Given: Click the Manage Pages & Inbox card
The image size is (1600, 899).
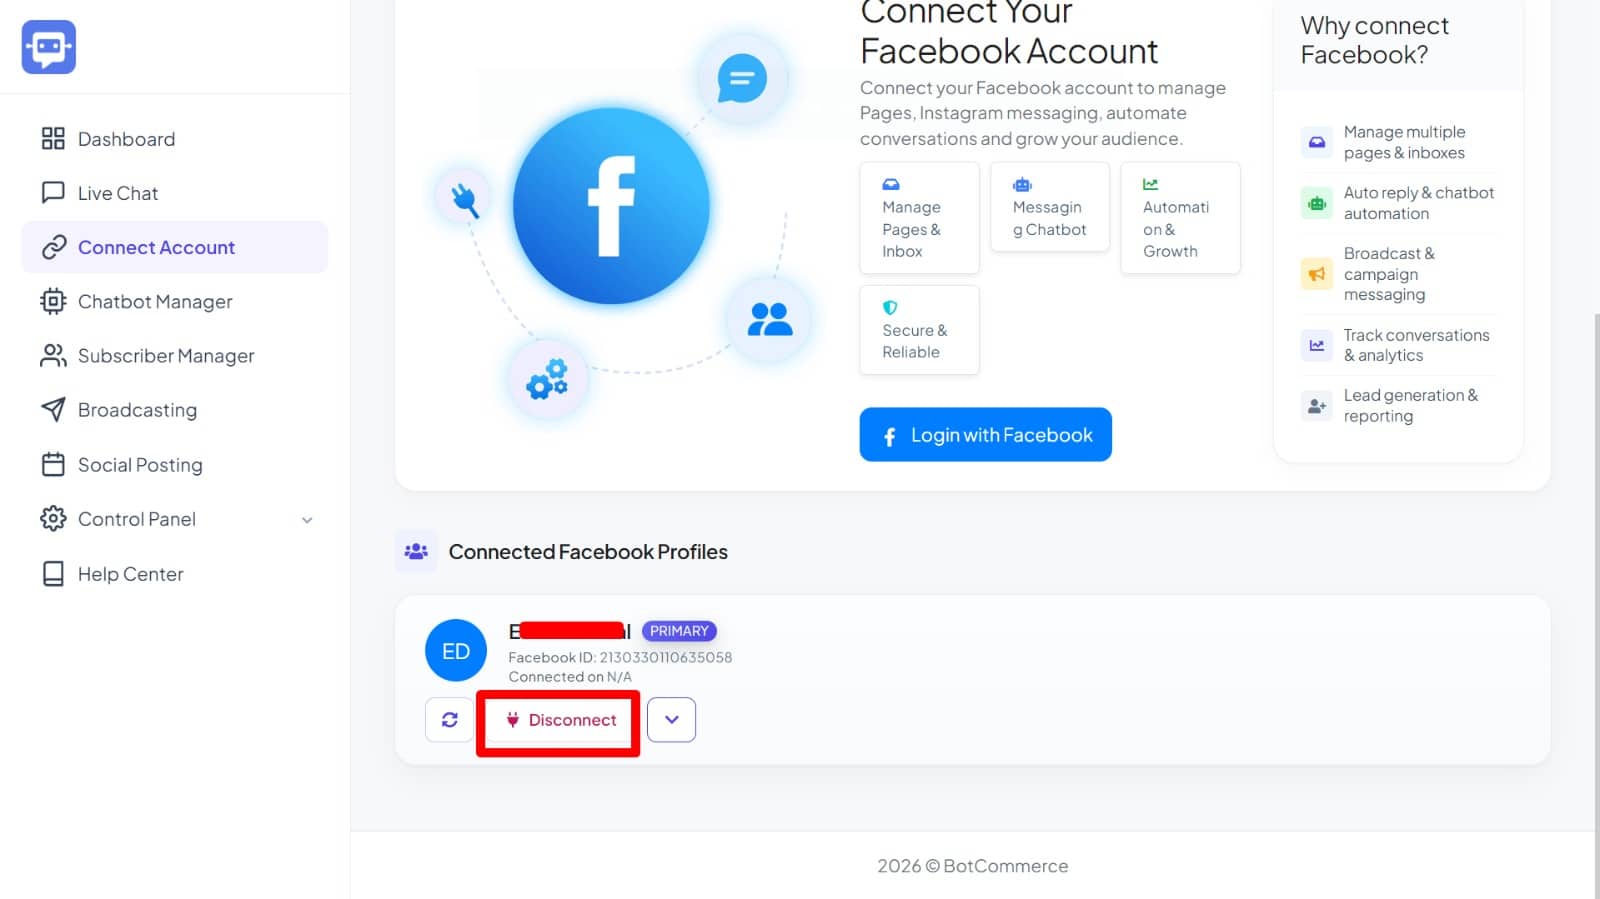Looking at the screenshot, I should point(919,218).
